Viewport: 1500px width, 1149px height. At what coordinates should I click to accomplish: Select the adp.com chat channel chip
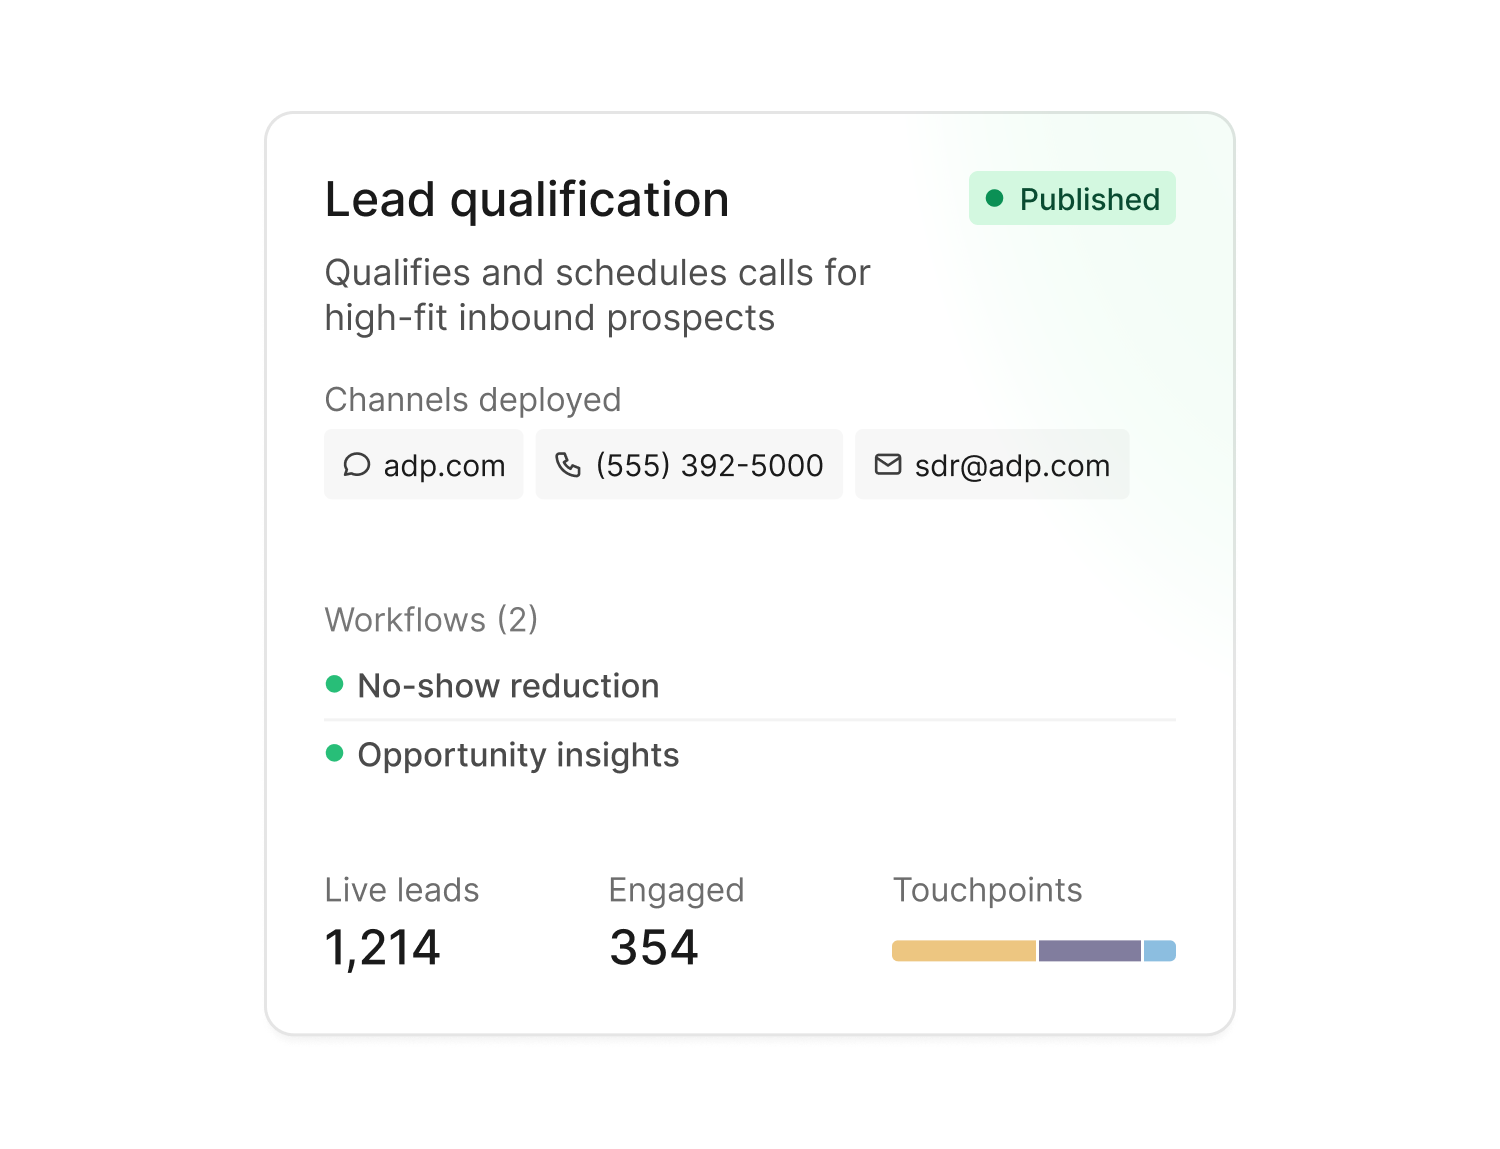424,465
